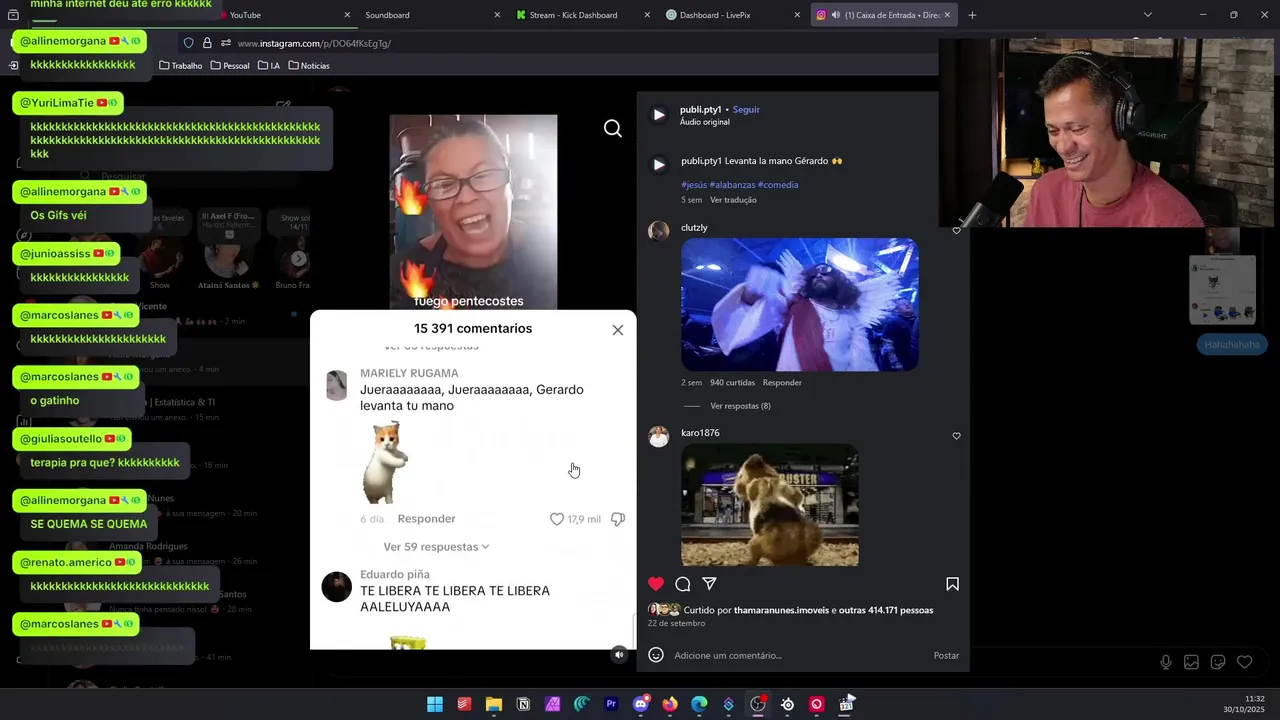Share the post with the paper-plane icon

click(709, 584)
